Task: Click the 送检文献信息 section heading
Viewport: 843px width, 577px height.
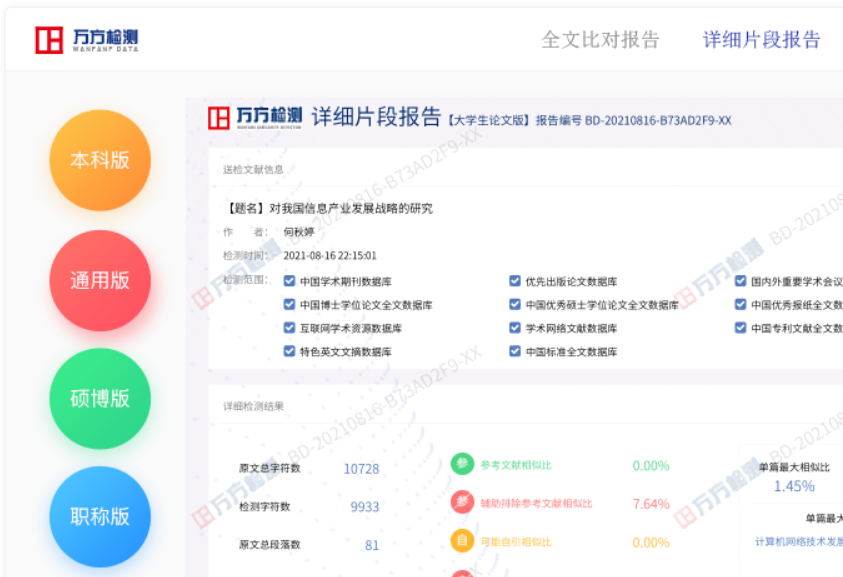Action: (253, 169)
